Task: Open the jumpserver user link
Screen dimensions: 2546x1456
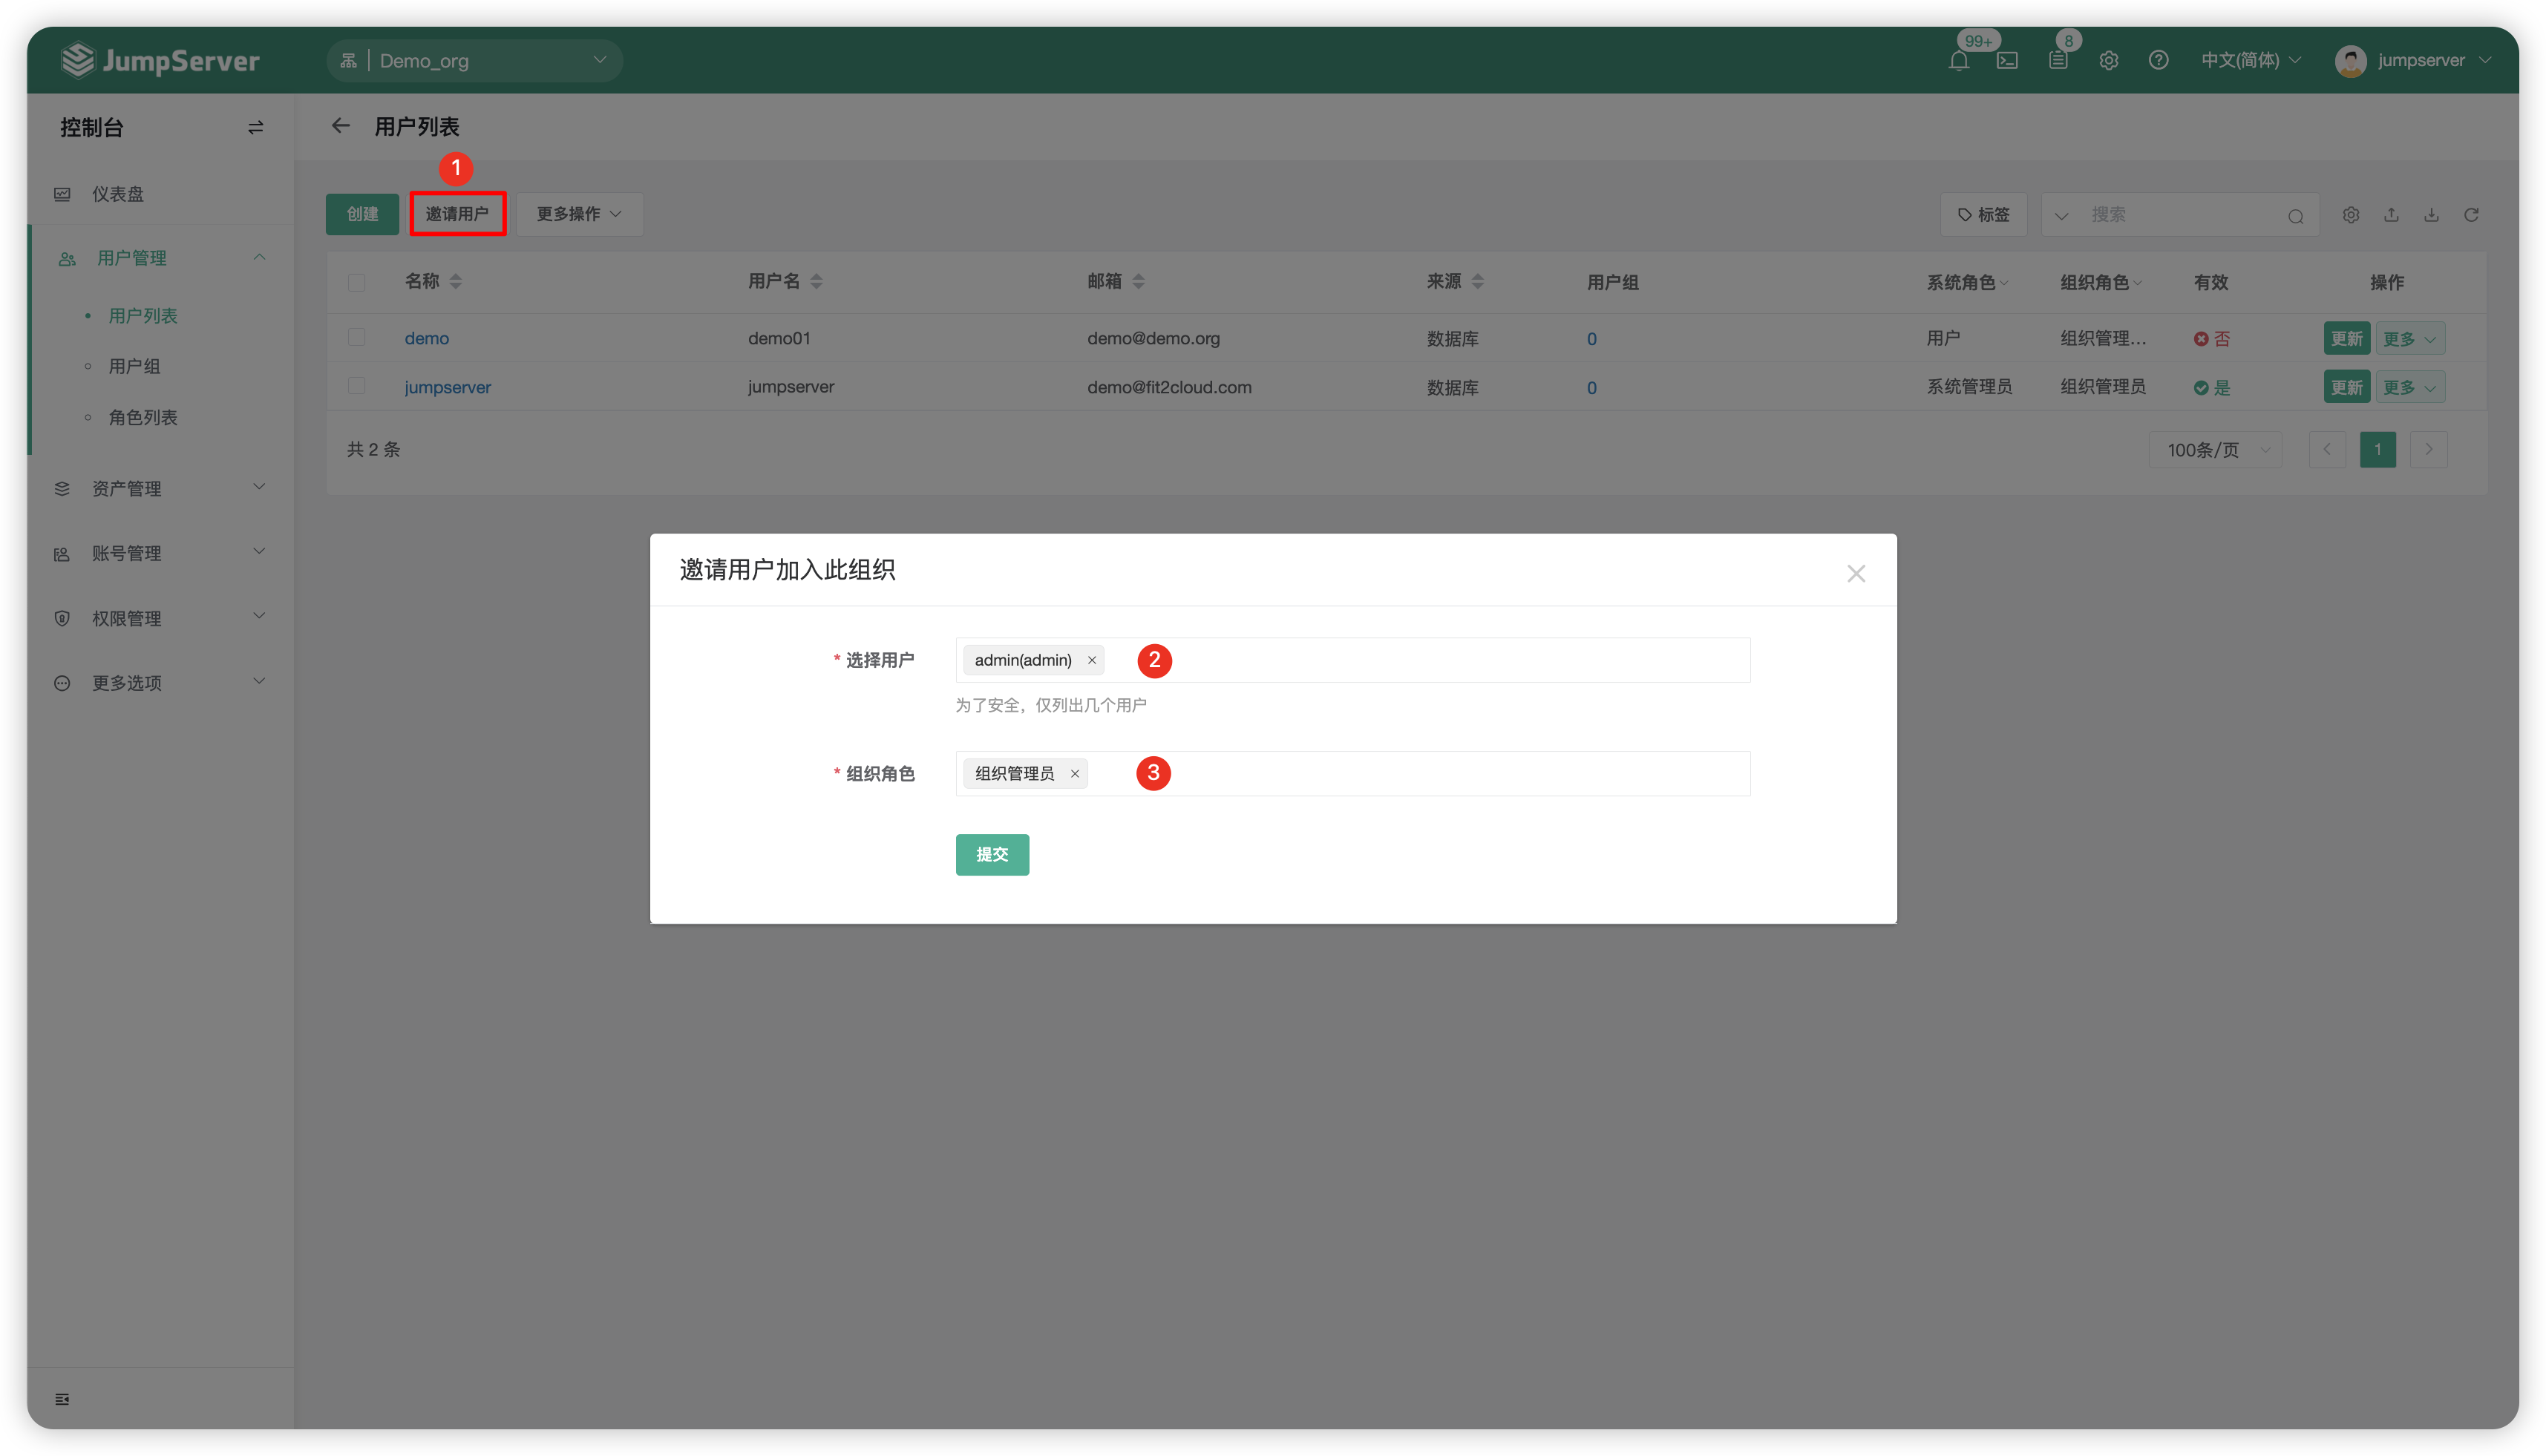Action: 448,387
